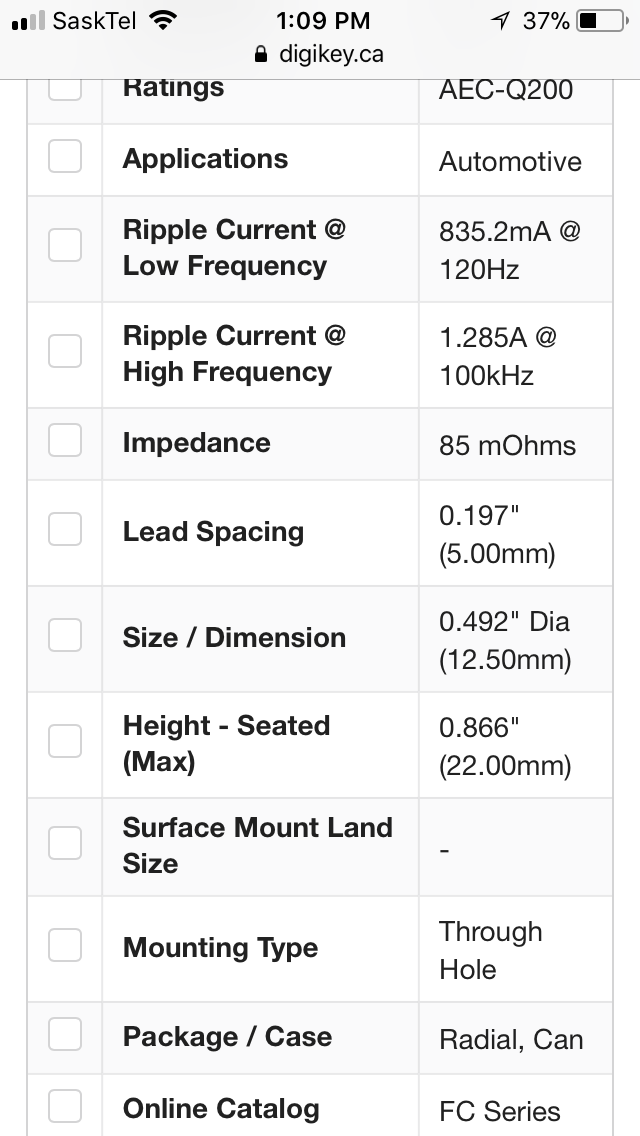Select the Ripple Current @ Low Frequency checkbox
Screen dimensions: 640x1136
(x=65, y=245)
